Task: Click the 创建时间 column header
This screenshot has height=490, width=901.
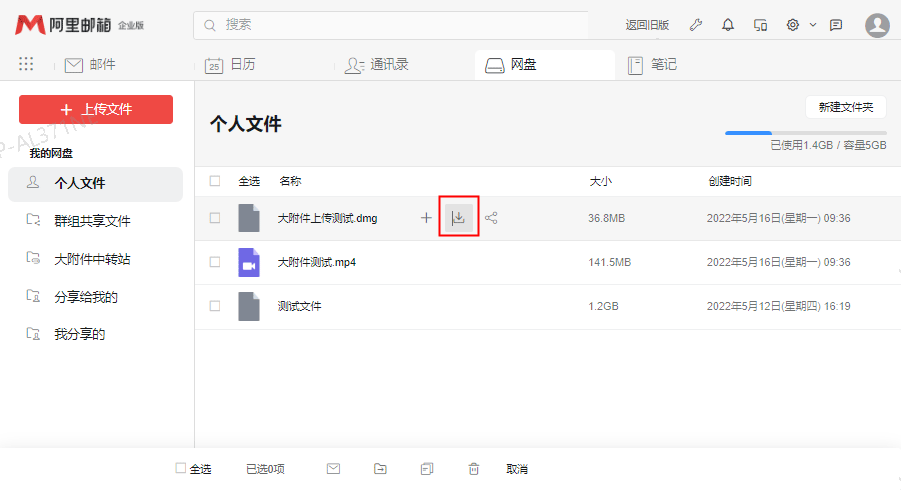Action: [x=730, y=181]
